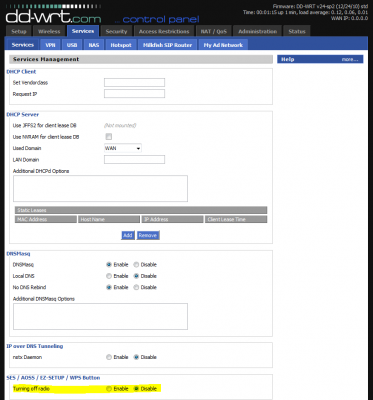This screenshot has height=400, width=373.
Task: Enable No DNS Rebind radio option
Action: coord(109,287)
